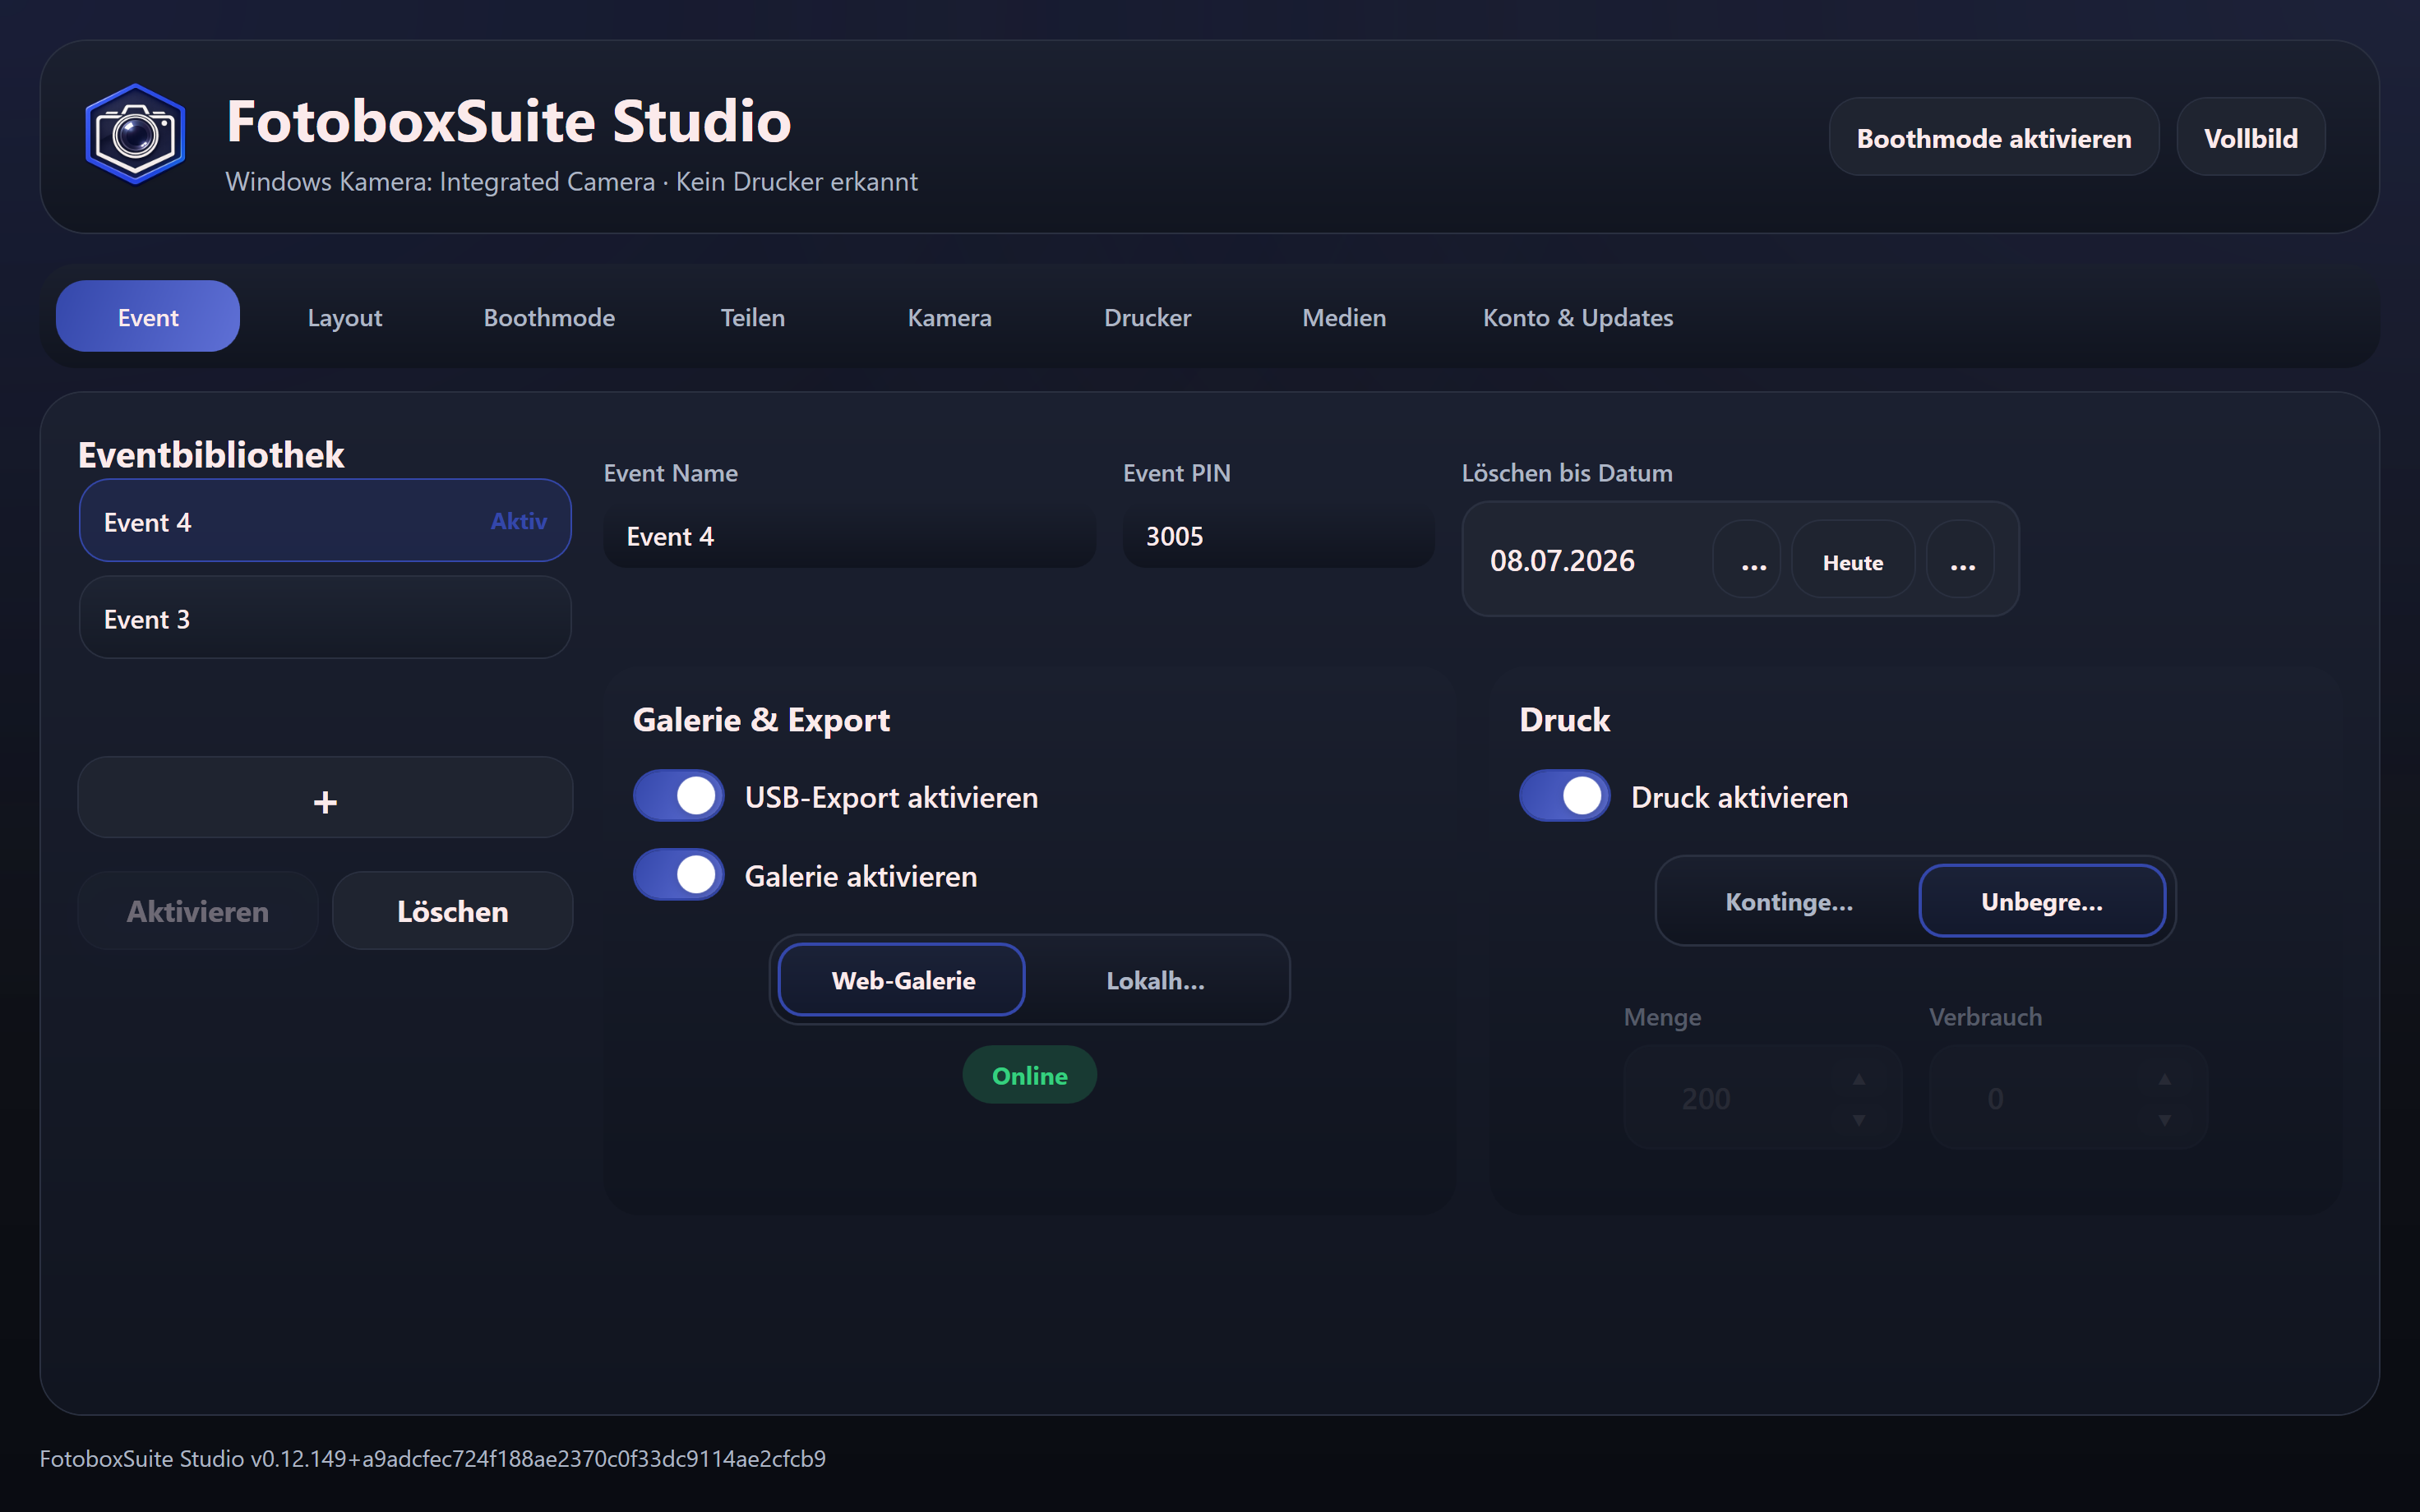Click the Event PIN field showing 3005
This screenshot has width=2420, height=1512.
coord(1278,536)
